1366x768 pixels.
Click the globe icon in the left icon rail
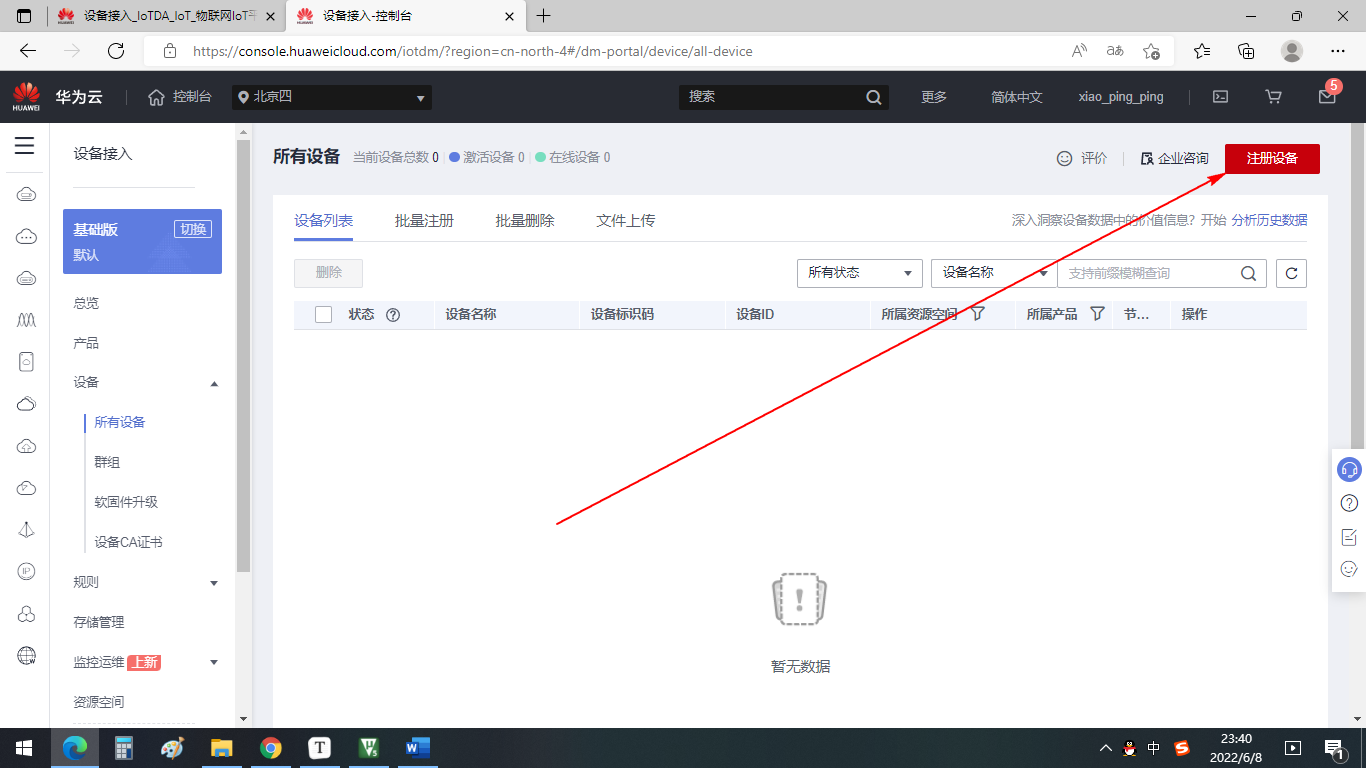[26, 656]
